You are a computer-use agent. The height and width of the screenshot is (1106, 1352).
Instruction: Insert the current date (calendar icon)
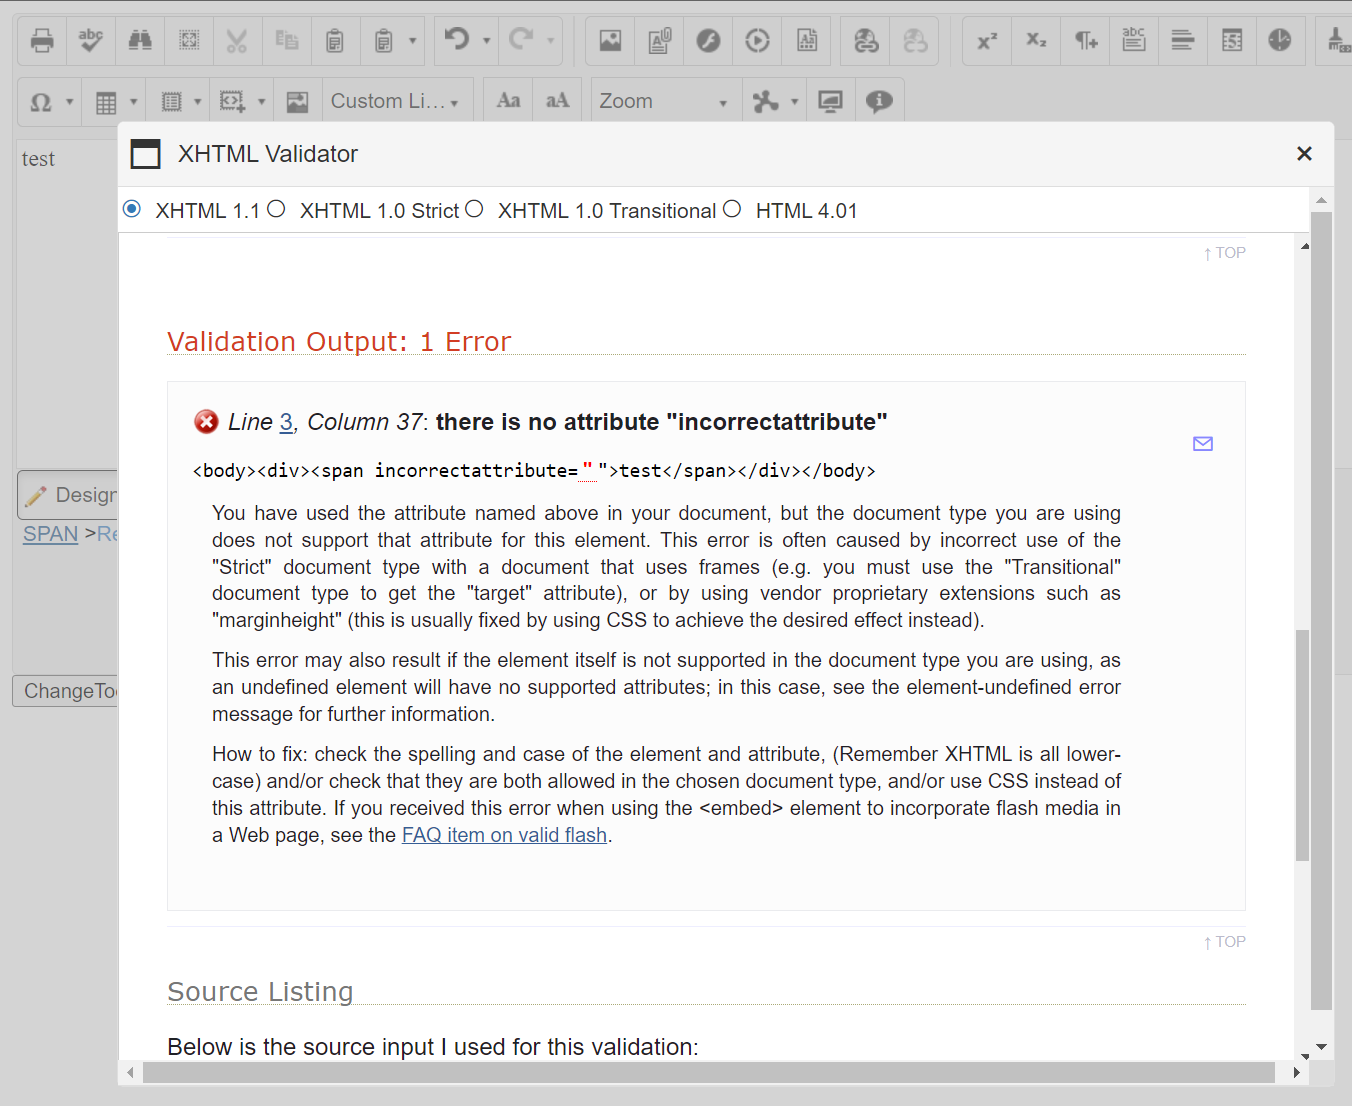1232,41
